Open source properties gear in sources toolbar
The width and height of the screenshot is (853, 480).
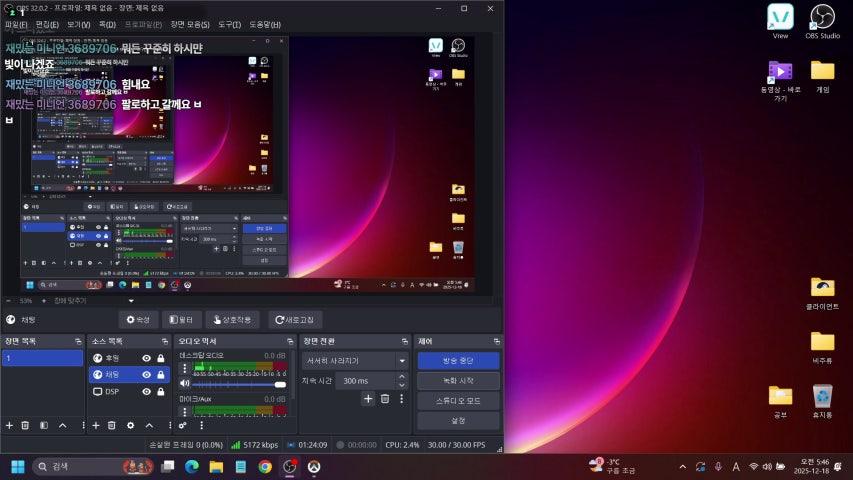(x=130, y=425)
